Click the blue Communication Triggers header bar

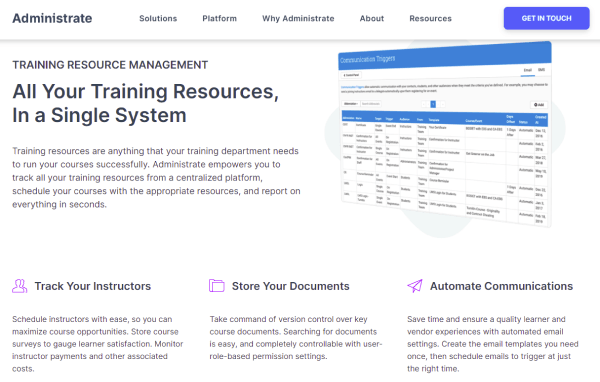coord(445,57)
